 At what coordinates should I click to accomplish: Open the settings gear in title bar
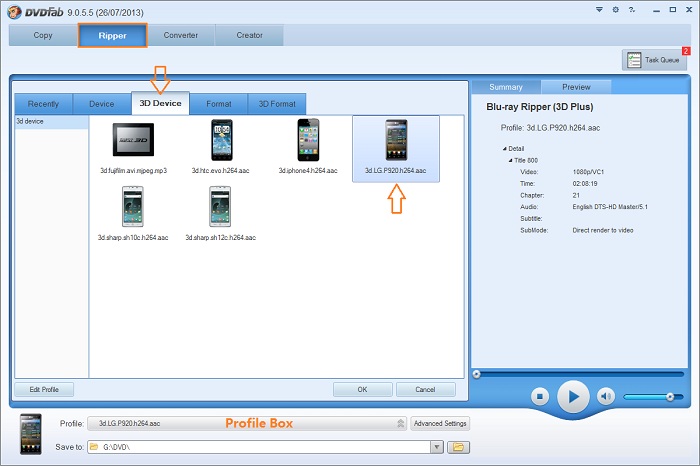click(x=616, y=9)
